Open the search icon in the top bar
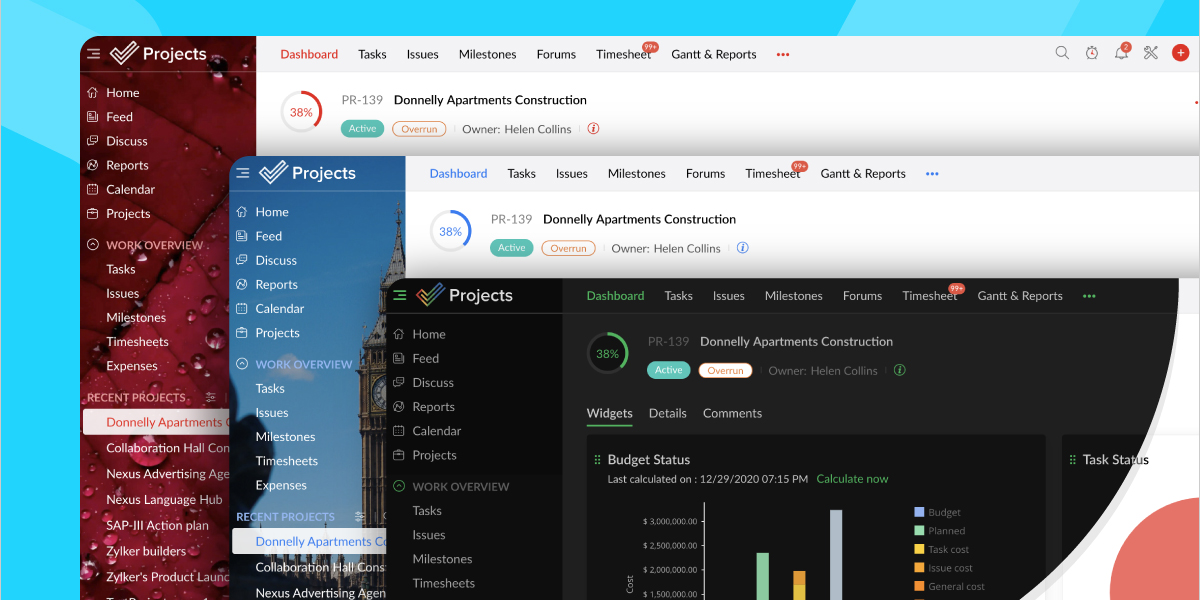Screen dimensions: 1200x600 pos(1062,53)
